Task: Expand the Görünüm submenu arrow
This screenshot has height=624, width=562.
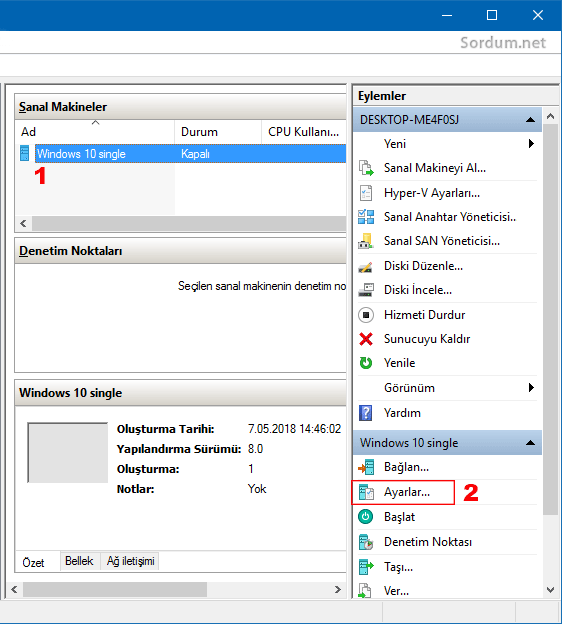Action: (531, 388)
